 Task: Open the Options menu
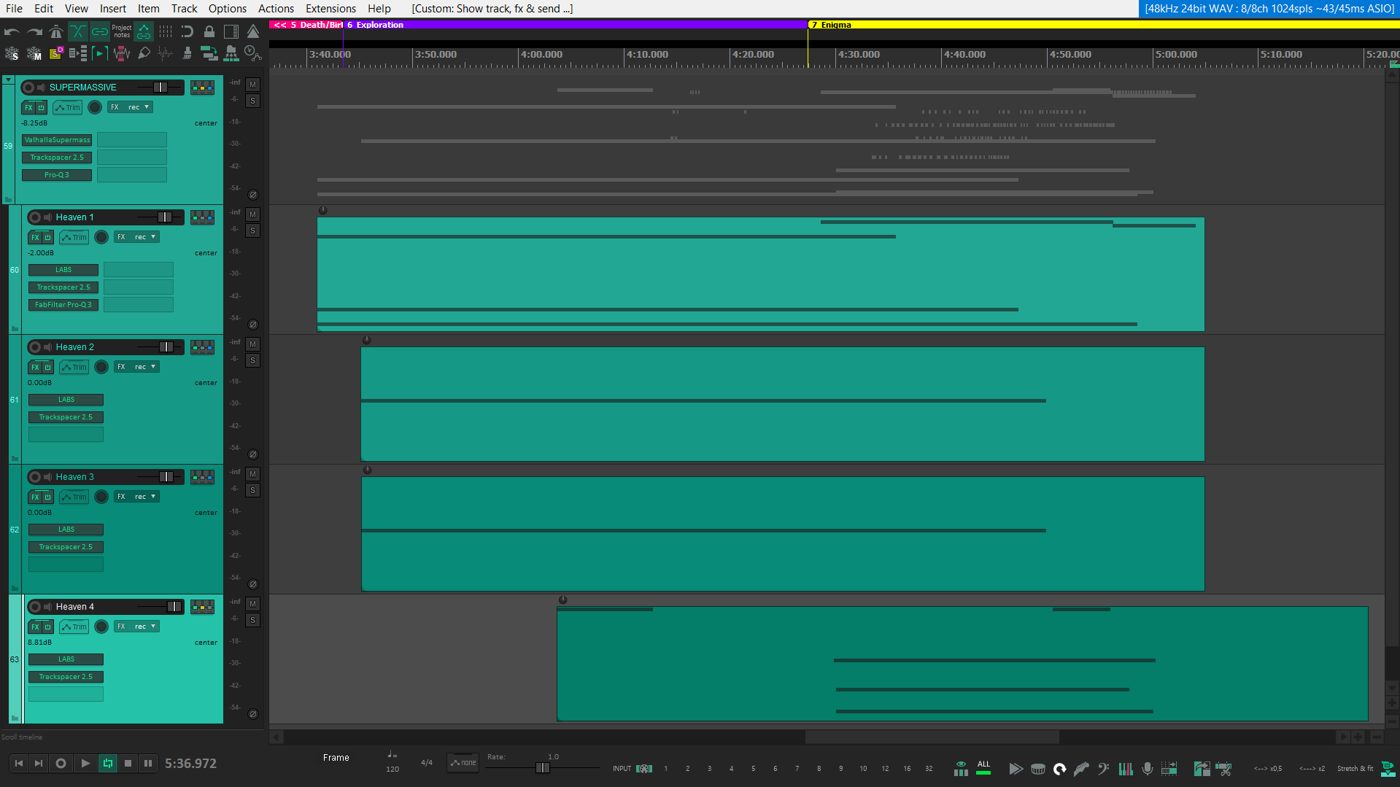(x=227, y=8)
